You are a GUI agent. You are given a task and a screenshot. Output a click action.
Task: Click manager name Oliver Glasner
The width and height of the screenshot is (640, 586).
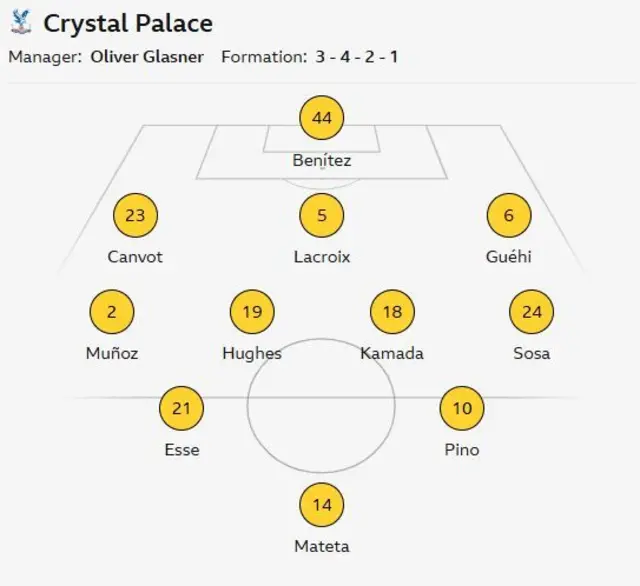(147, 57)
